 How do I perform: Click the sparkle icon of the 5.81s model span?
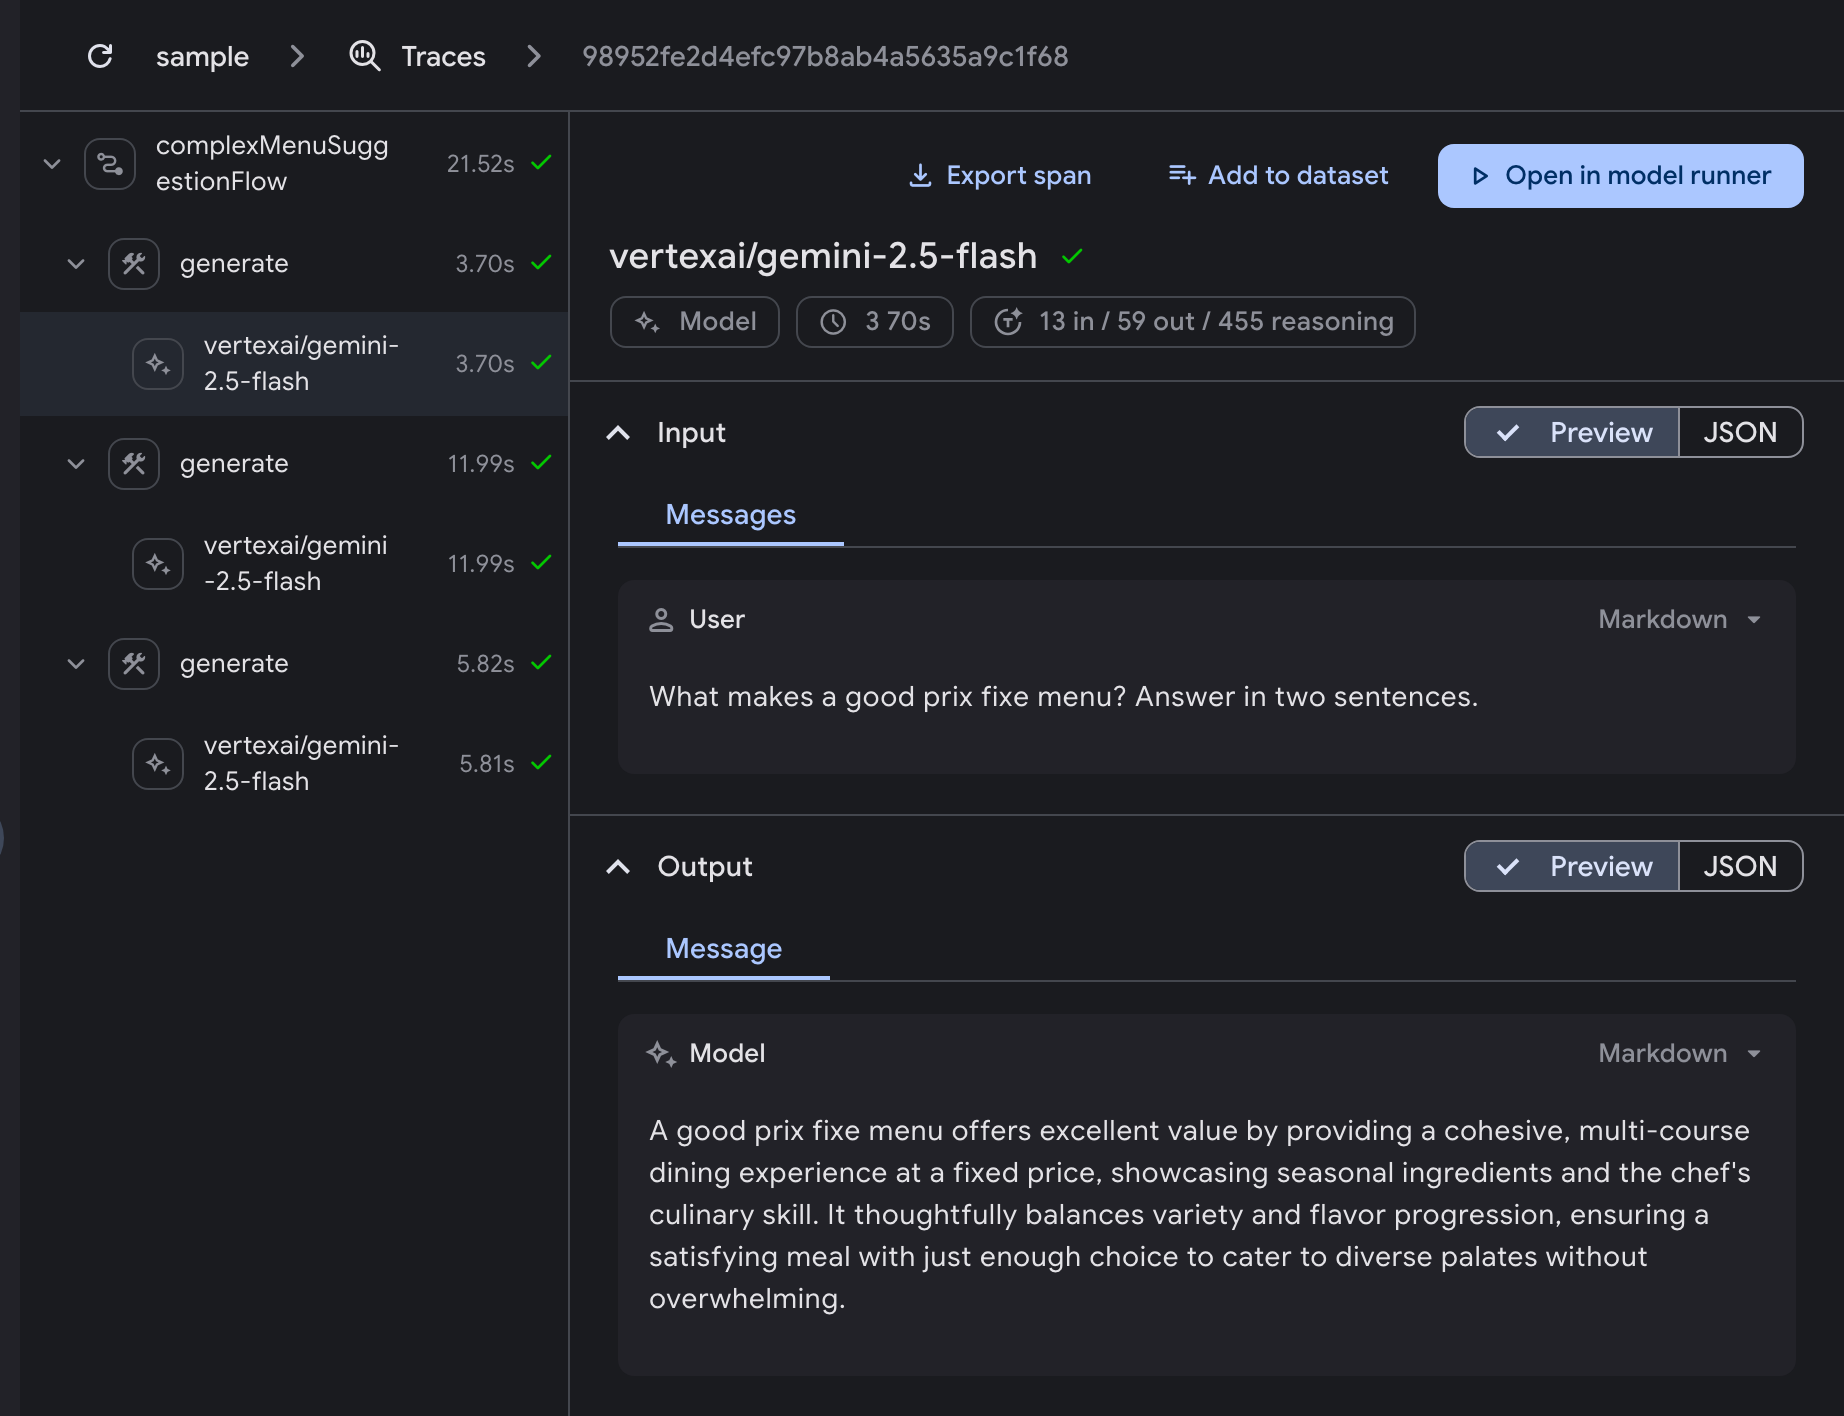[158, 764]
